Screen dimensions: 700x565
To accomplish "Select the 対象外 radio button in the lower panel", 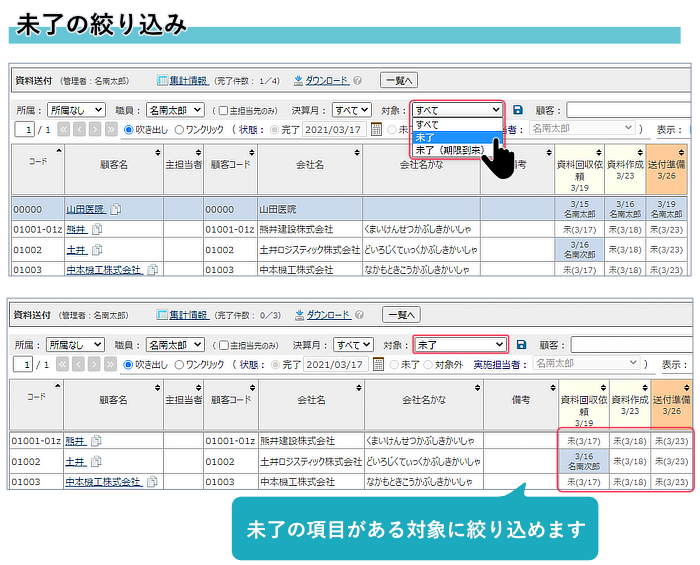I will click(x=430, y=364).
